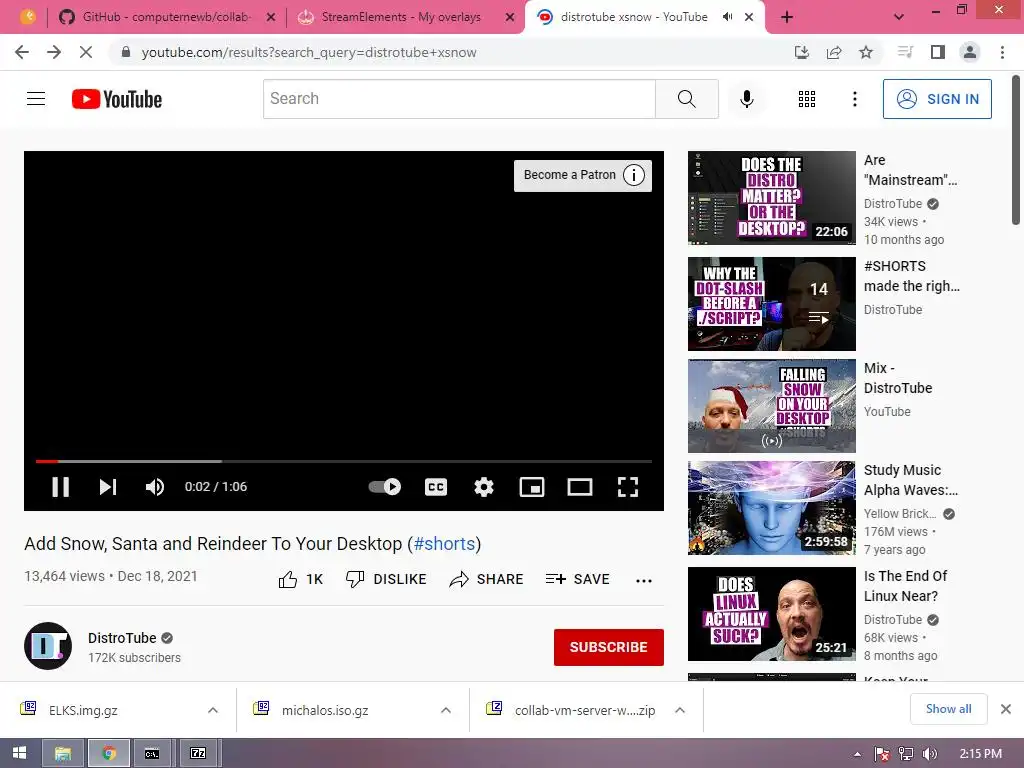Enter full screen mode
Viewport: 1024px width, 768px height.
(628, 487)
